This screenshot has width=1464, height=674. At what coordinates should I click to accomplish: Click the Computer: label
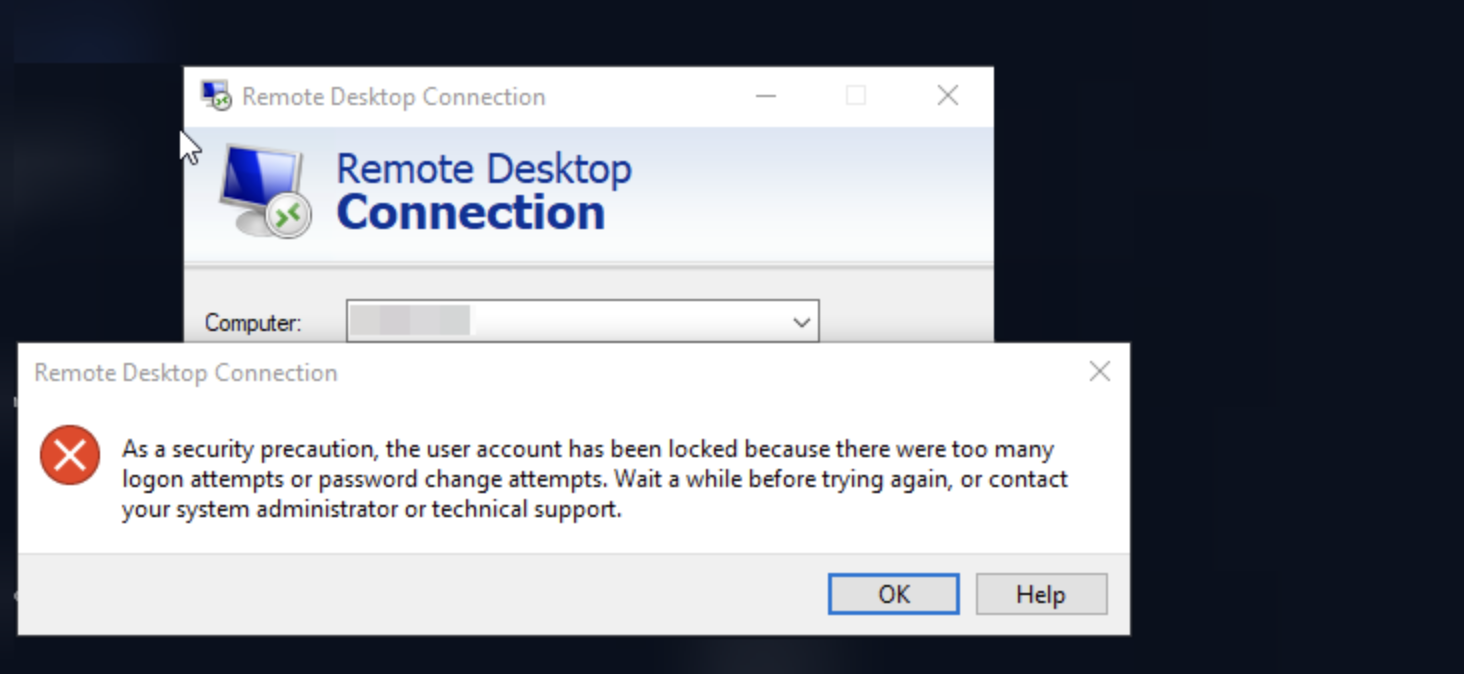253,323
